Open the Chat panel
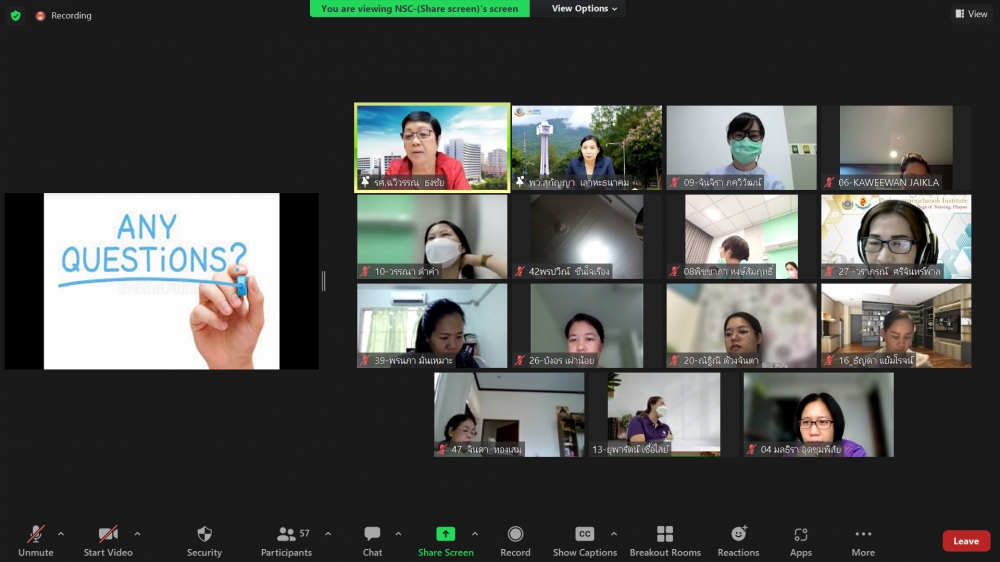Screen dimensions: 1000x562 click(372, 535)
